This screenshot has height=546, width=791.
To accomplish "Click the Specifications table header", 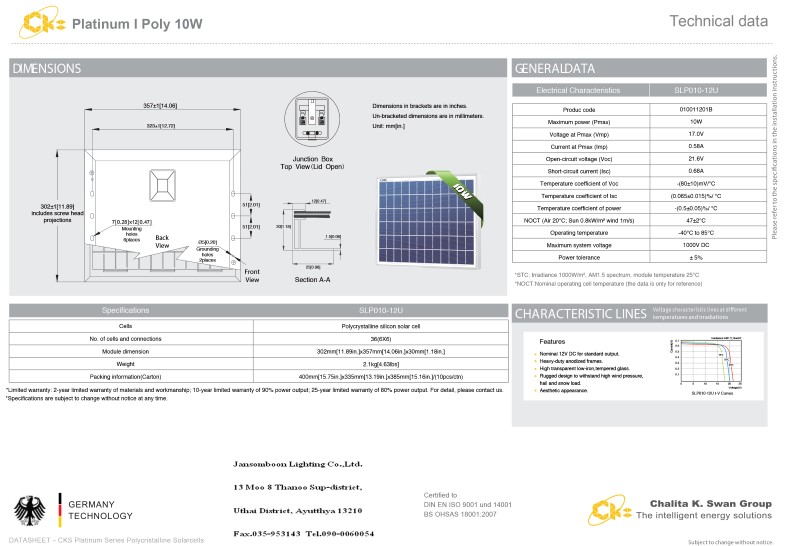I will click(258, 310).
